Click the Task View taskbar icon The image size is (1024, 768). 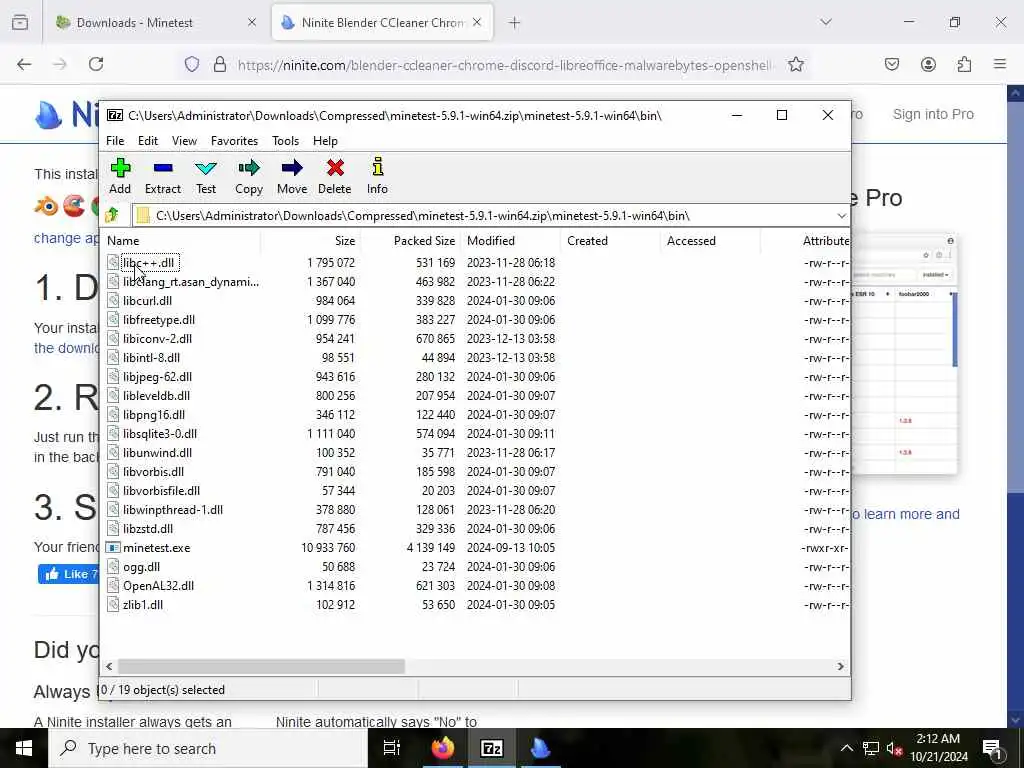(392, 748)
